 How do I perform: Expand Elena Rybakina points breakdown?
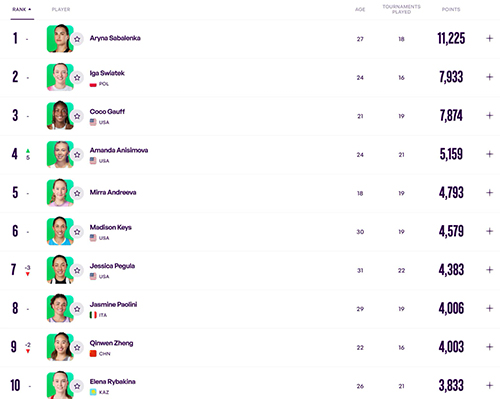489,385
